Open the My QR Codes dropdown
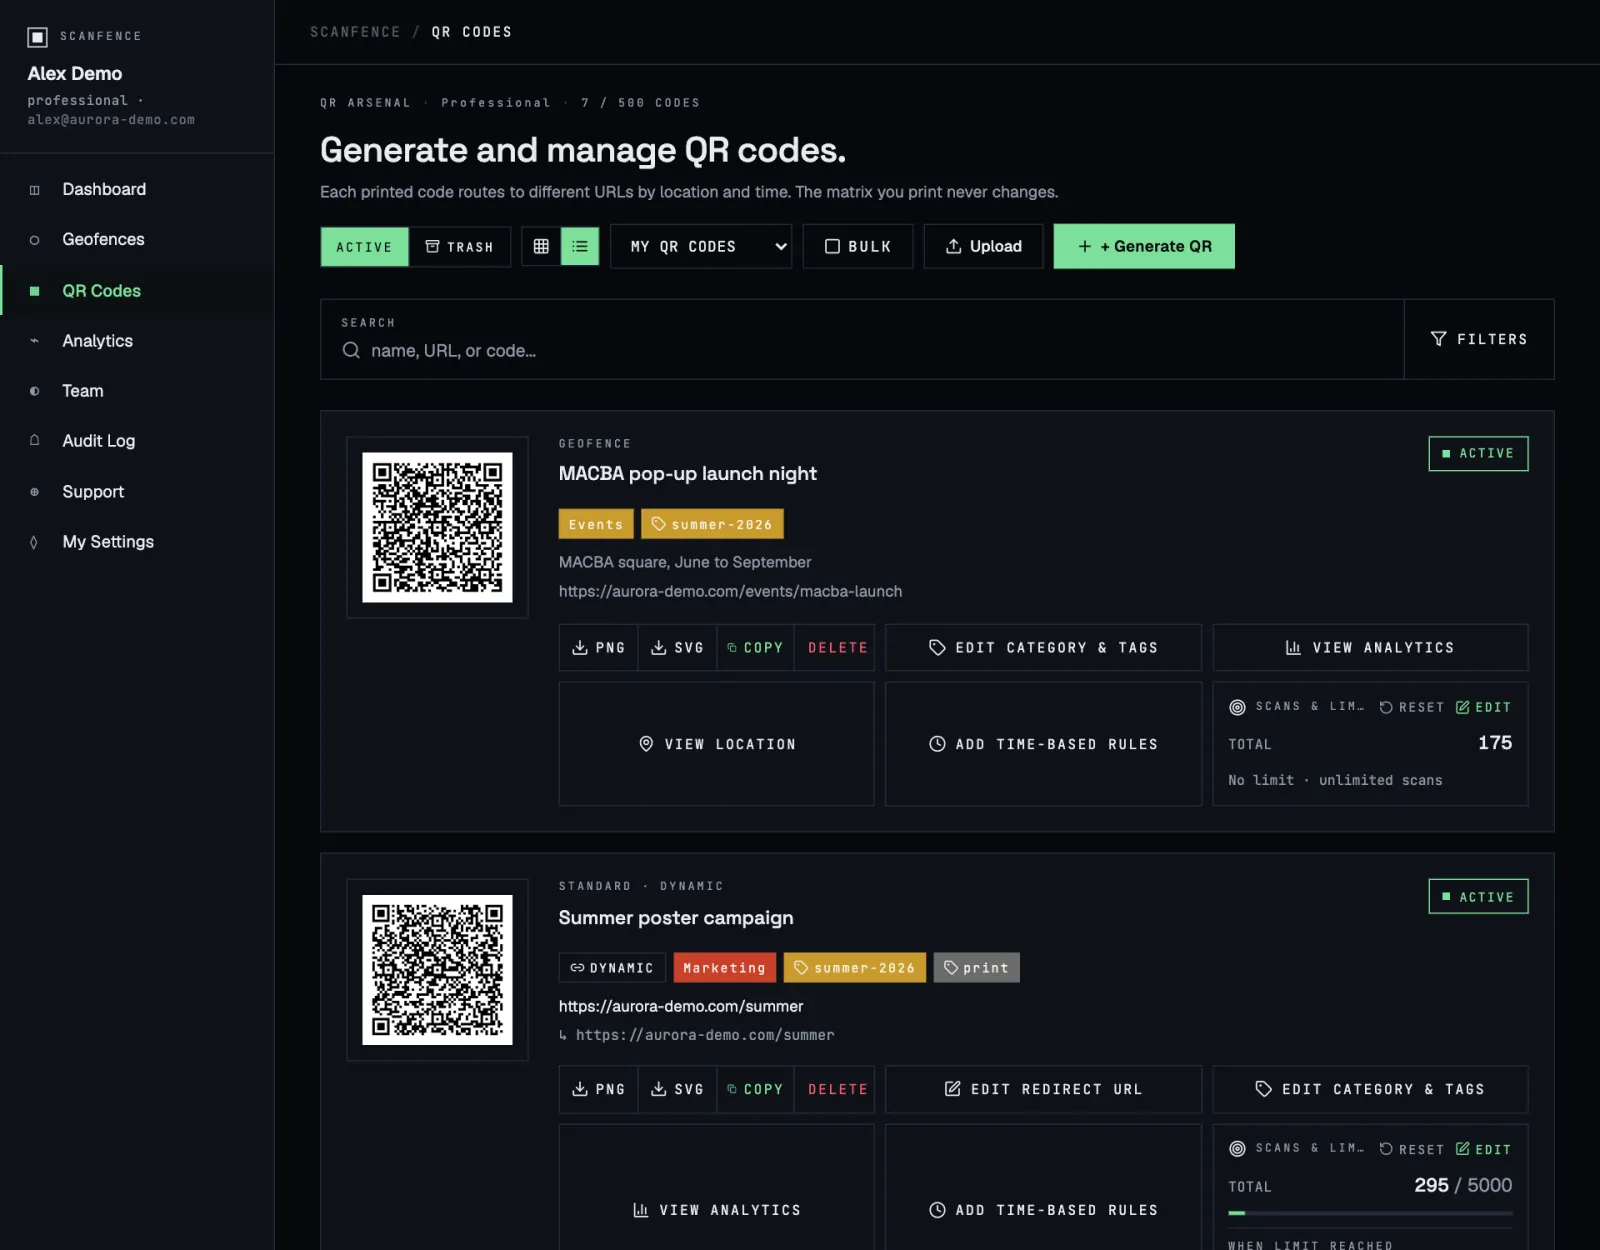Screen dimensions: 1600x1250 701,246
